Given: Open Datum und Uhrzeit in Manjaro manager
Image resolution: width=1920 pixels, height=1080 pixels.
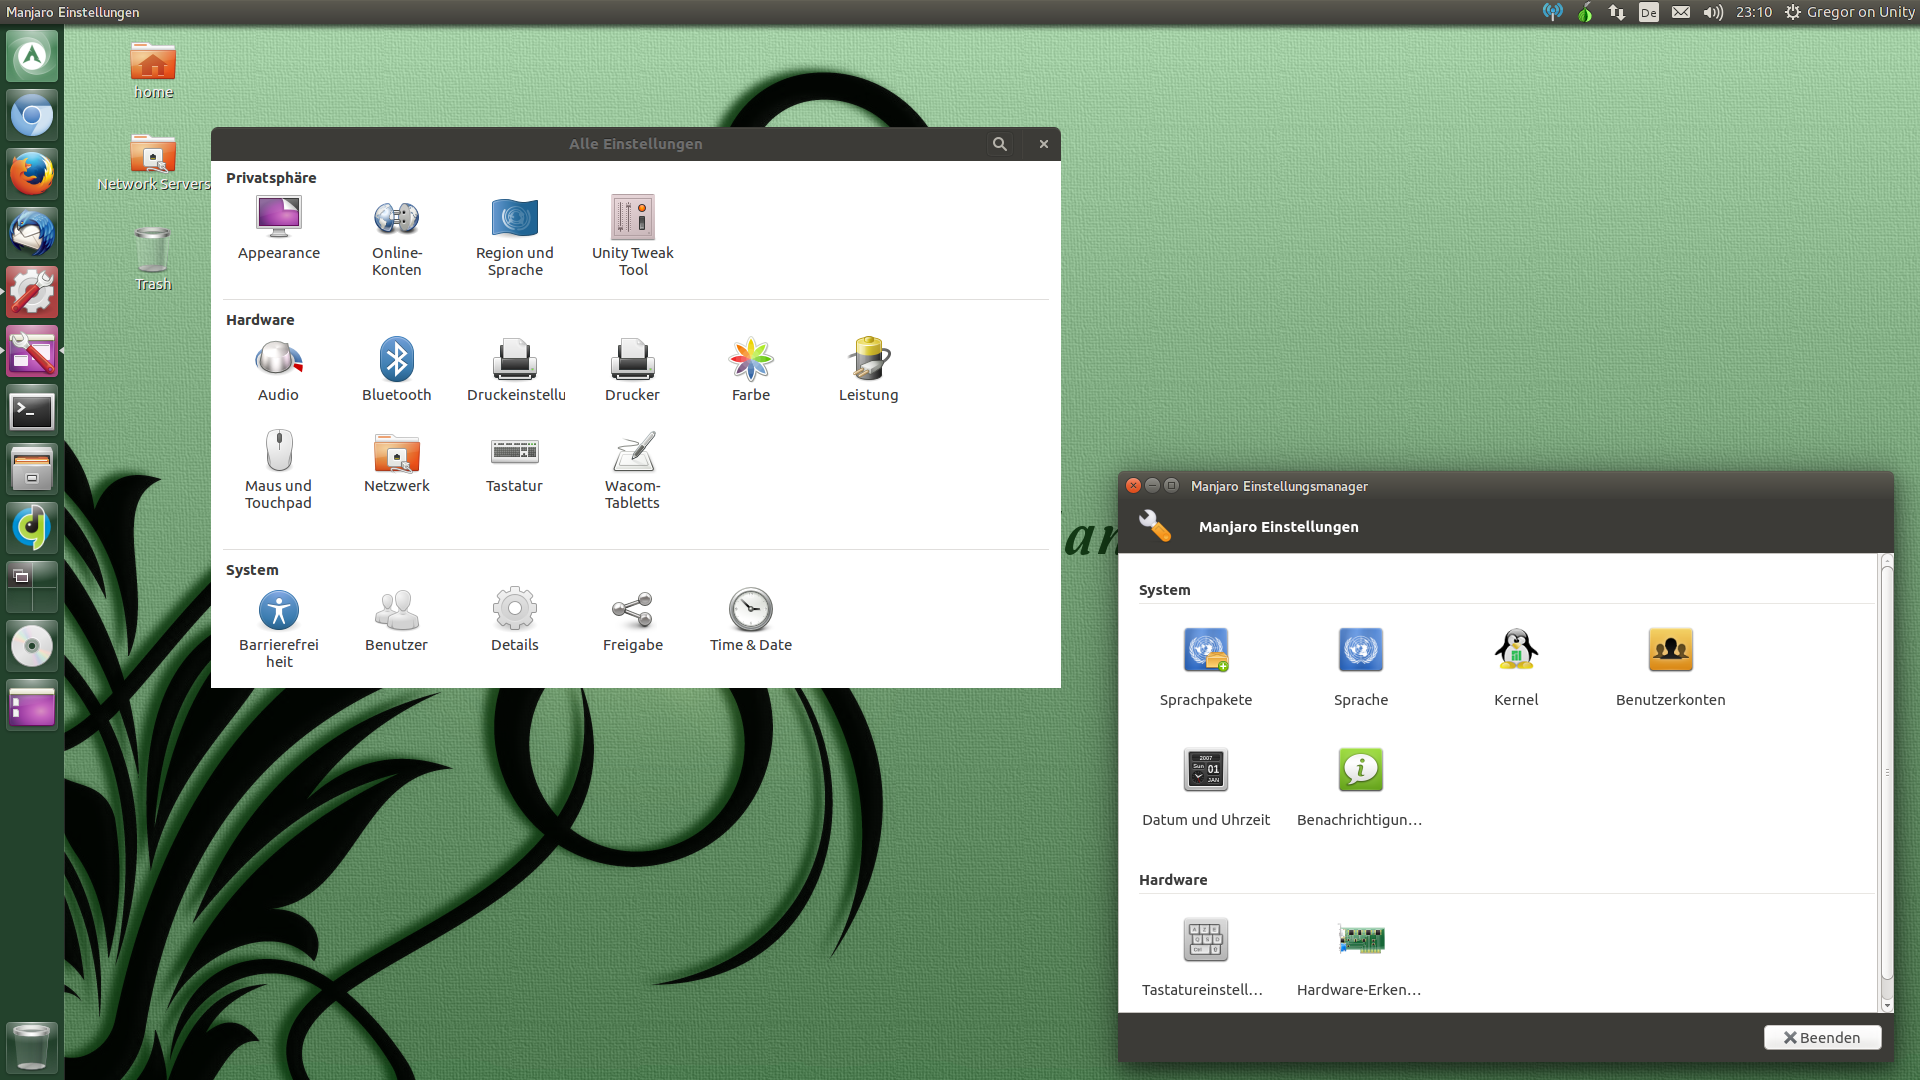Looking at the screenshot, I should pyautogui.click(x=1205, y=786).
